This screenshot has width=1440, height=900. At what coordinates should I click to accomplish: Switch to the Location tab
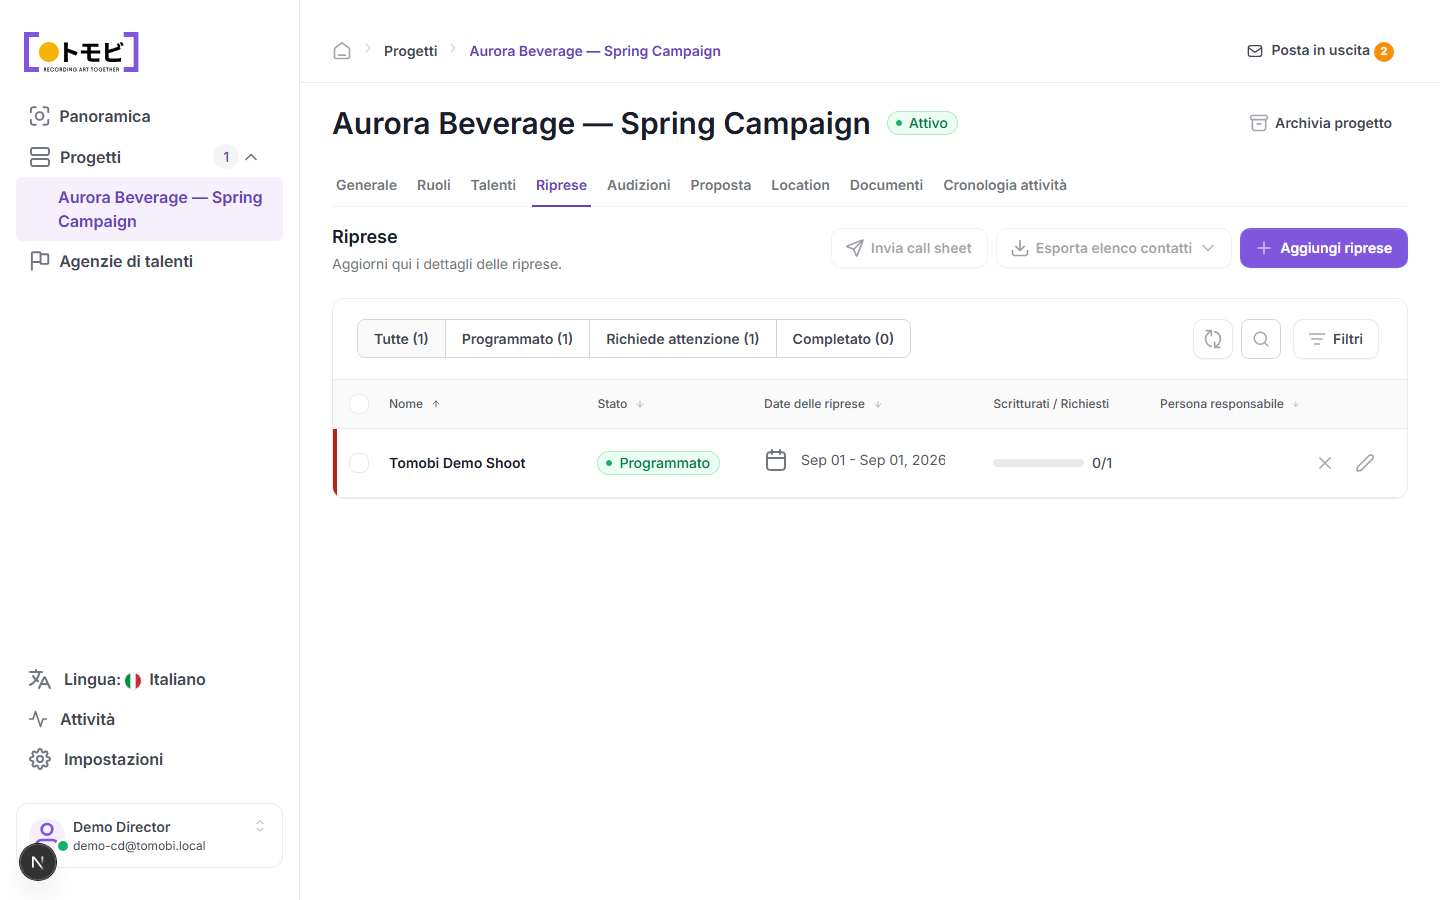[800, 185]
